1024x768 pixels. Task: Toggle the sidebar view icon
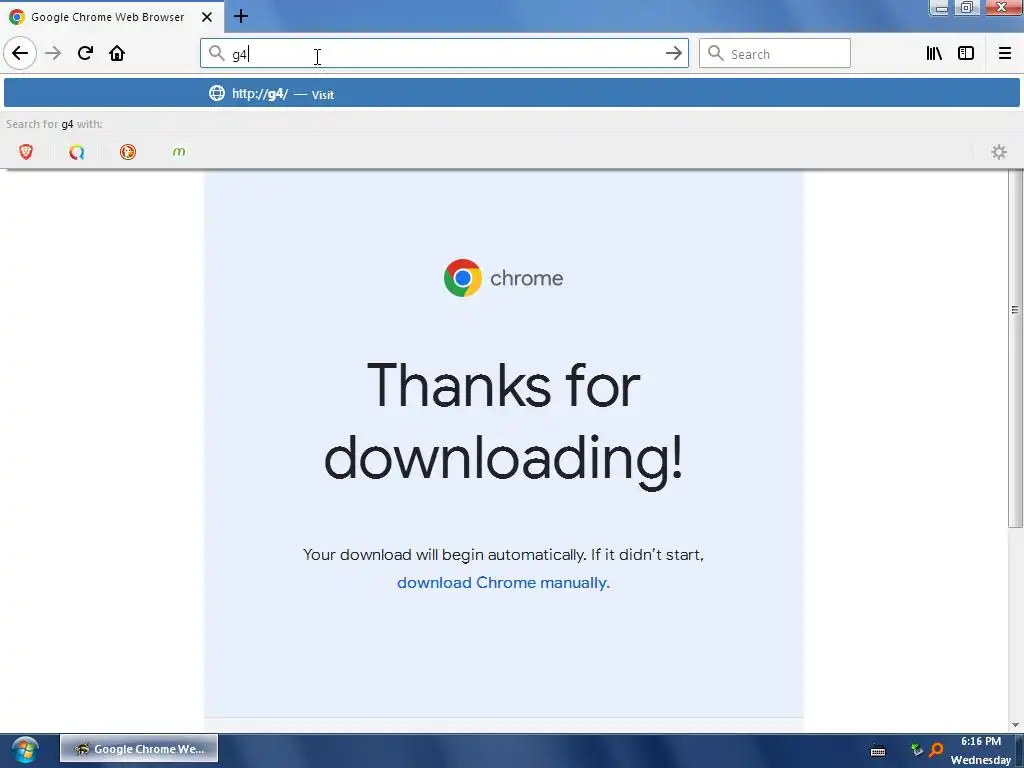click(966, 53)
